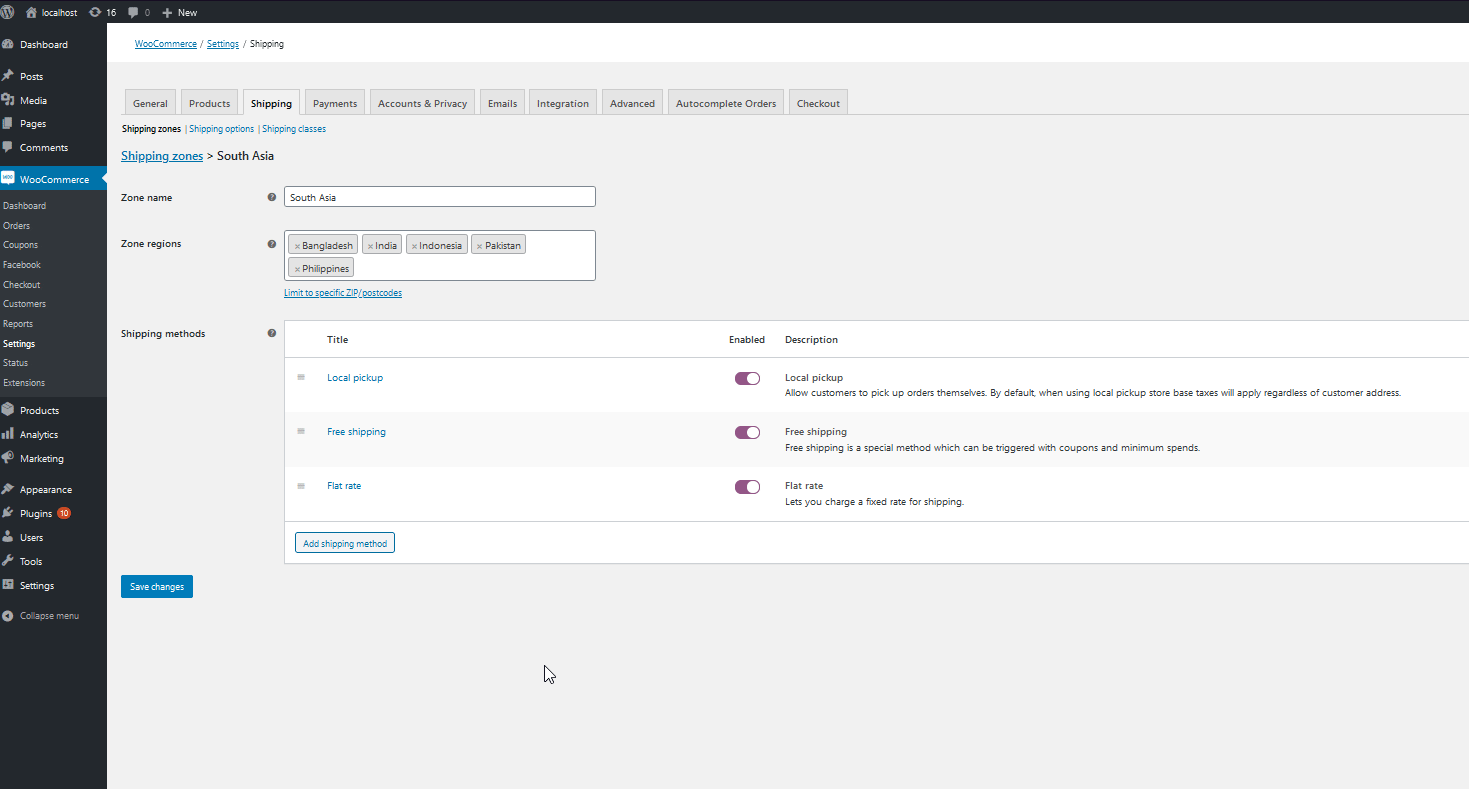Screen dimensions: 1469x789
Task: Remove Pakistan tag from zone regions
Action: pyautogui.click(x=479, y=246)
